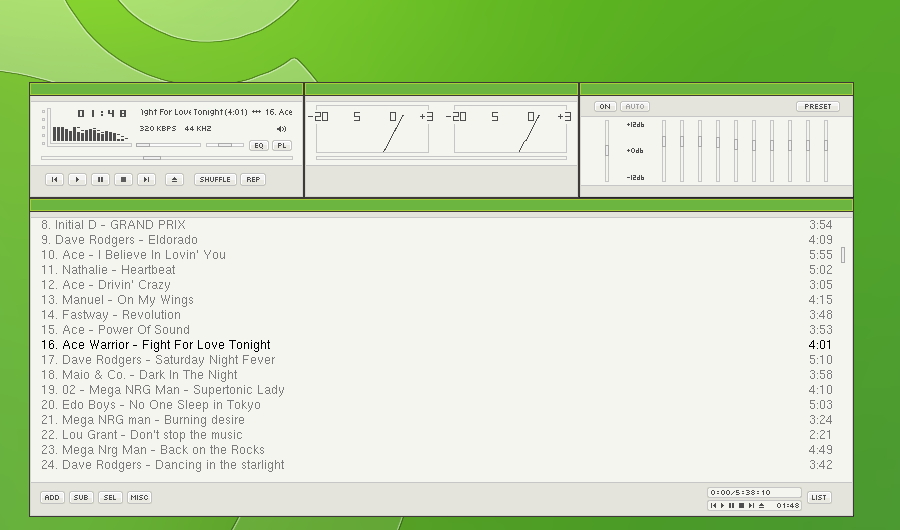Click the scrolling song title display
Screen dimensions: 900x530
click(216, 112)
